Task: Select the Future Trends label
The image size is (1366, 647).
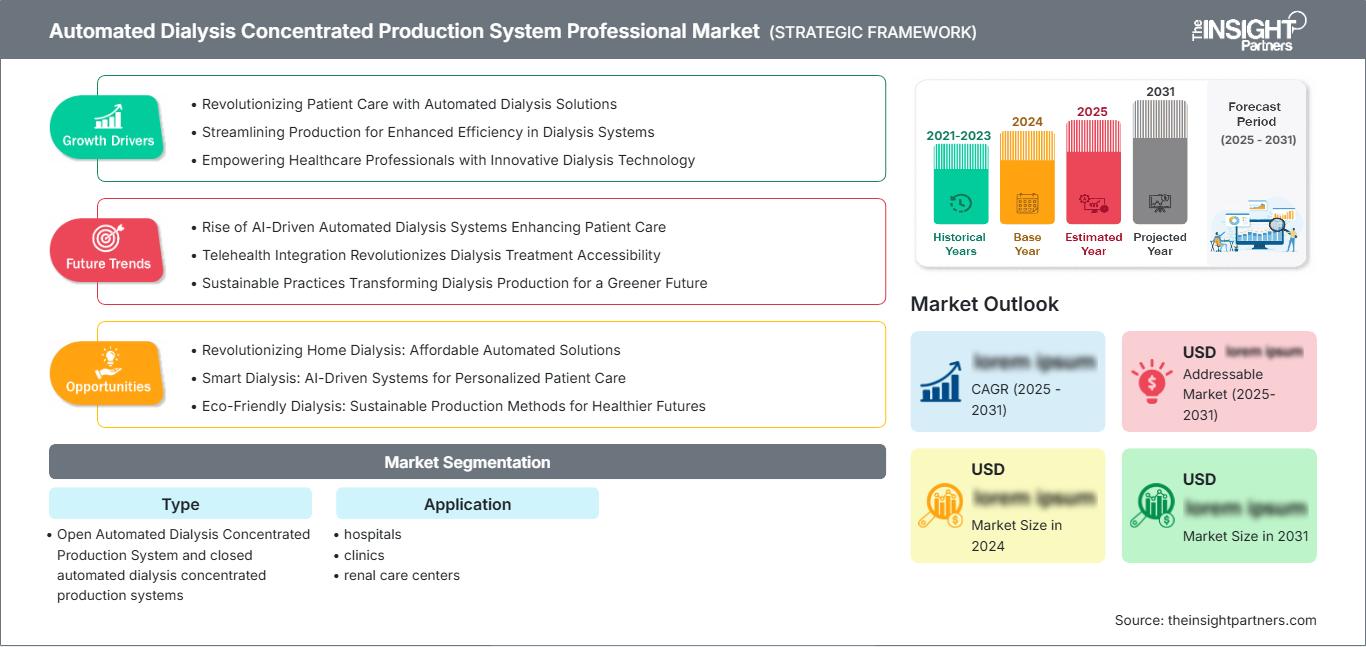Action: click(x=108, y=264)
